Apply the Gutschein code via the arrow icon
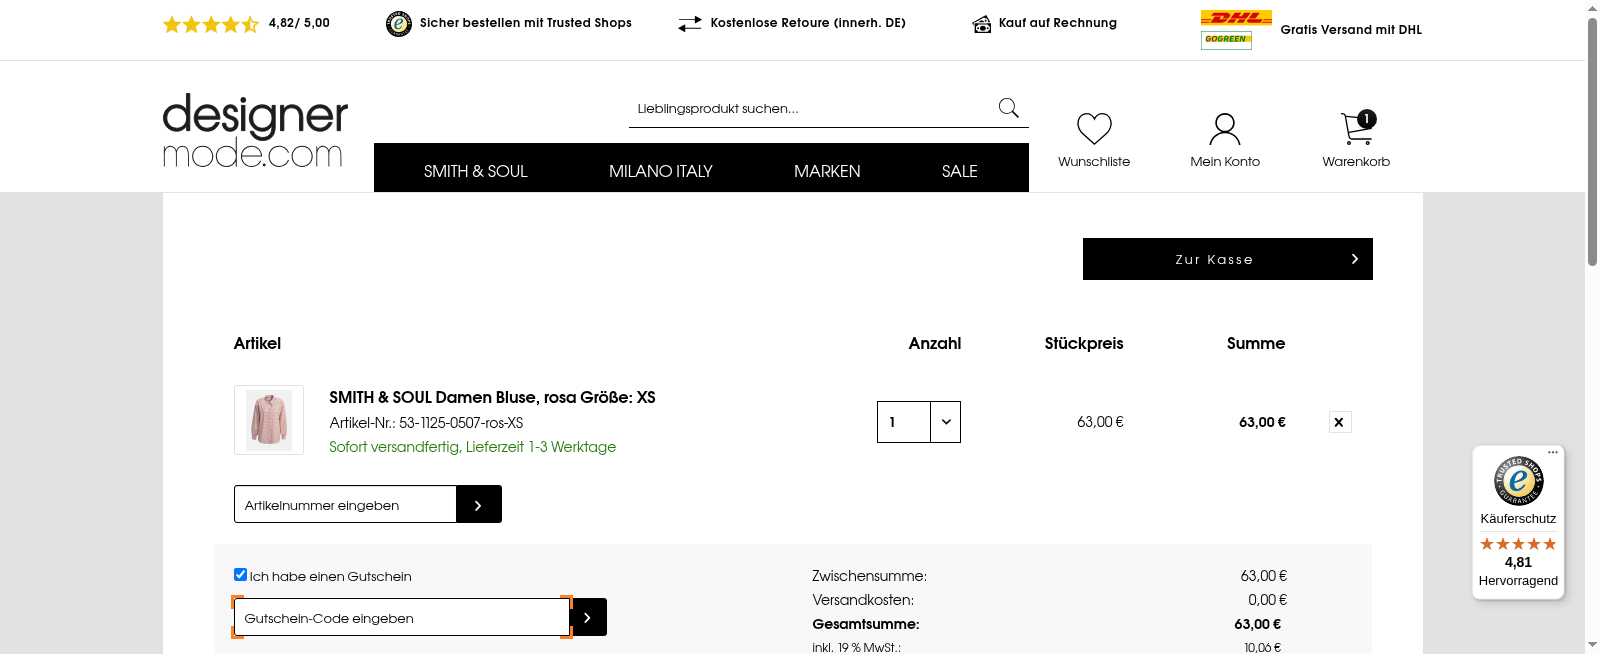Screen dimensions: 1600x654 pos(588,617)
